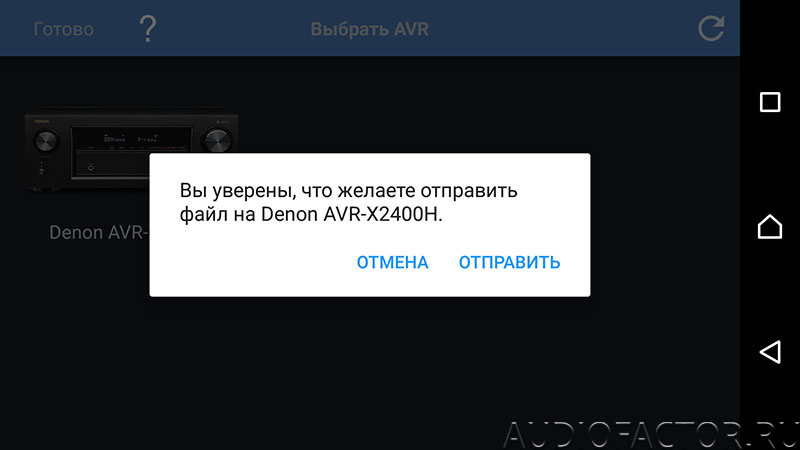Tap the dialog confirmation message text

tap(348, 203)
